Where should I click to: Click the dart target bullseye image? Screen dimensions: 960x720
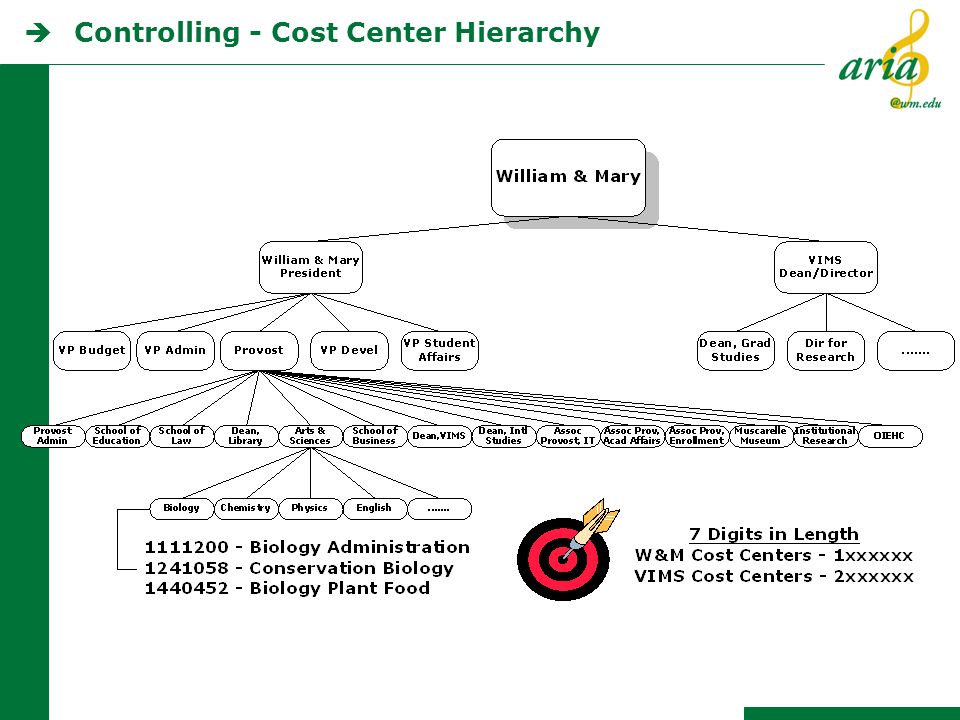point(567,550)
